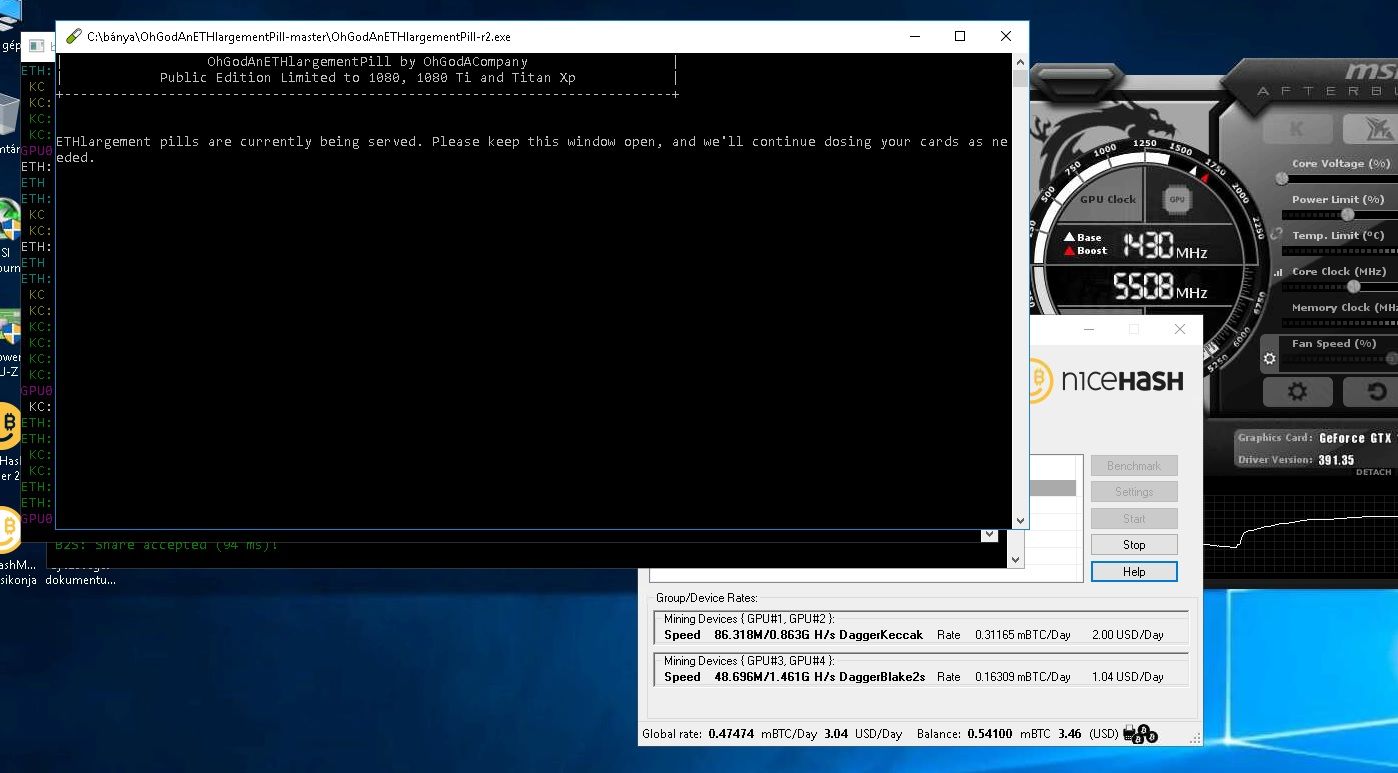Click the Core Voltage slider handle
1398x773 pixels.
coord(1282,178)
